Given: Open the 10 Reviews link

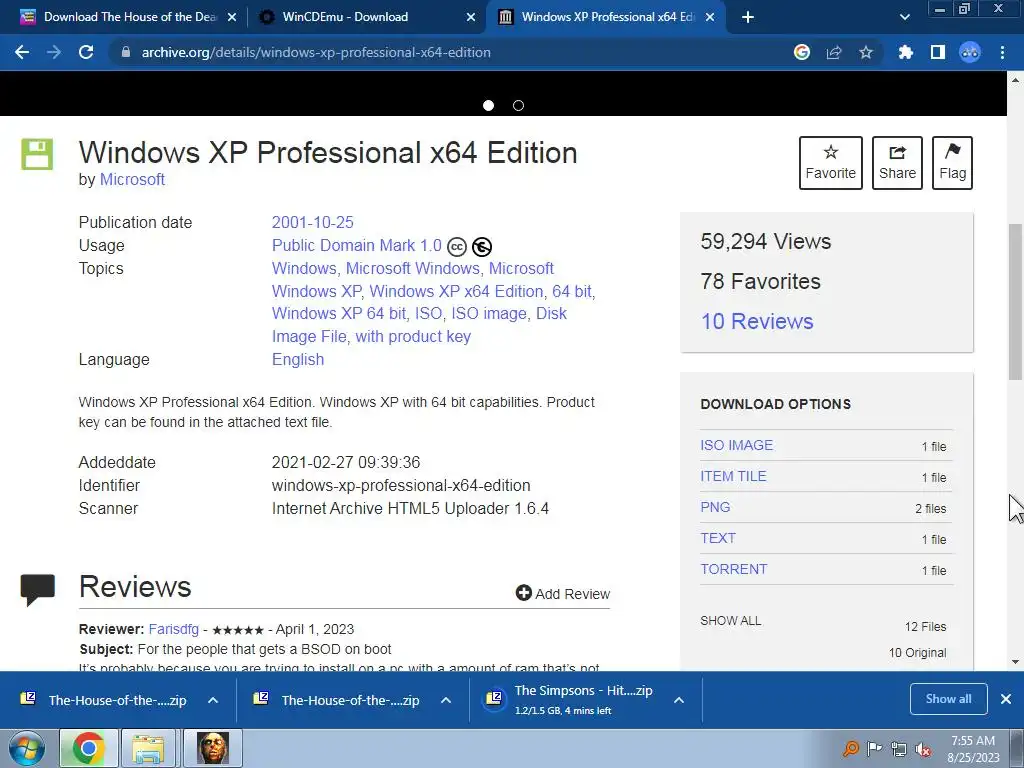Looking at the screenshot, I should pos(757,321).
